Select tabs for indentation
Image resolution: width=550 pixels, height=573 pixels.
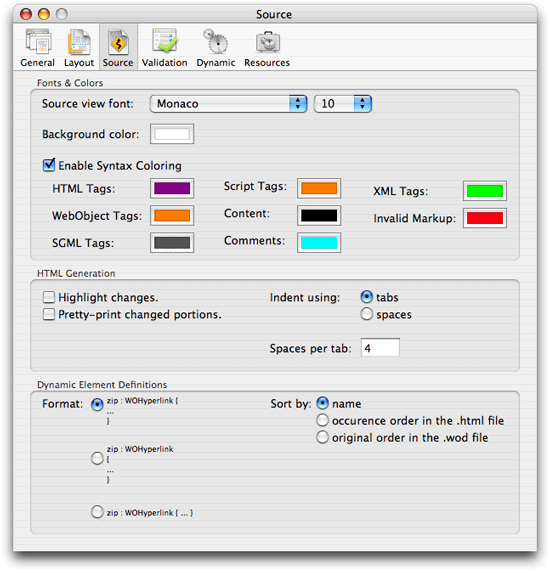pyautogui.click(x=367, y=297)
